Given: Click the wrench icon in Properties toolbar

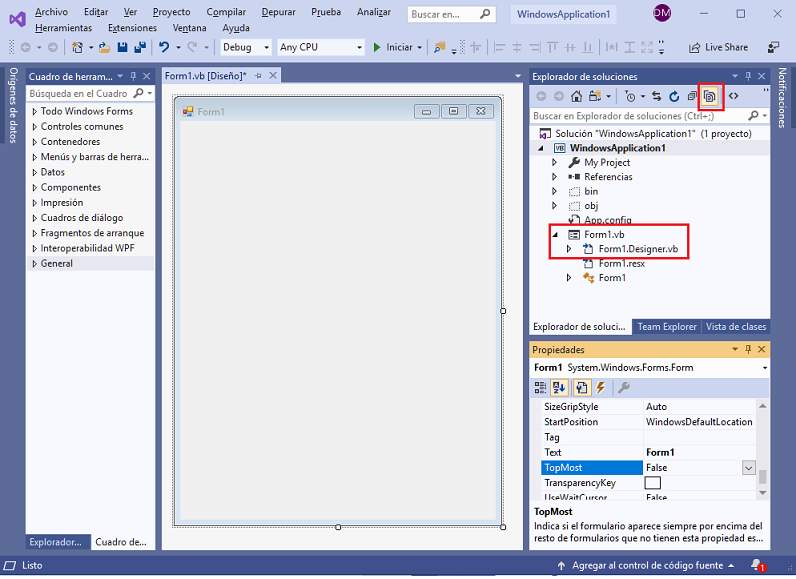Looking at the screenshot, I should tap(624, 388).
